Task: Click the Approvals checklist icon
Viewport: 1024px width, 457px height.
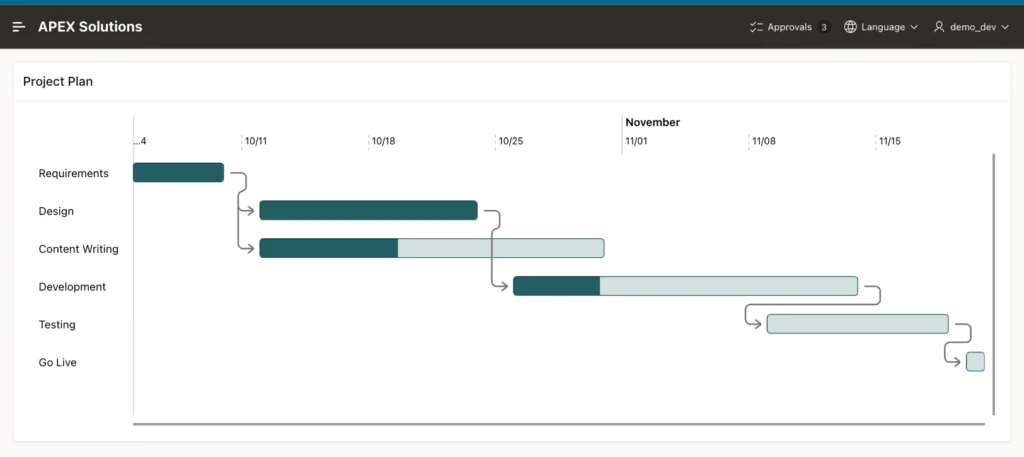Action: coord(756,27)
